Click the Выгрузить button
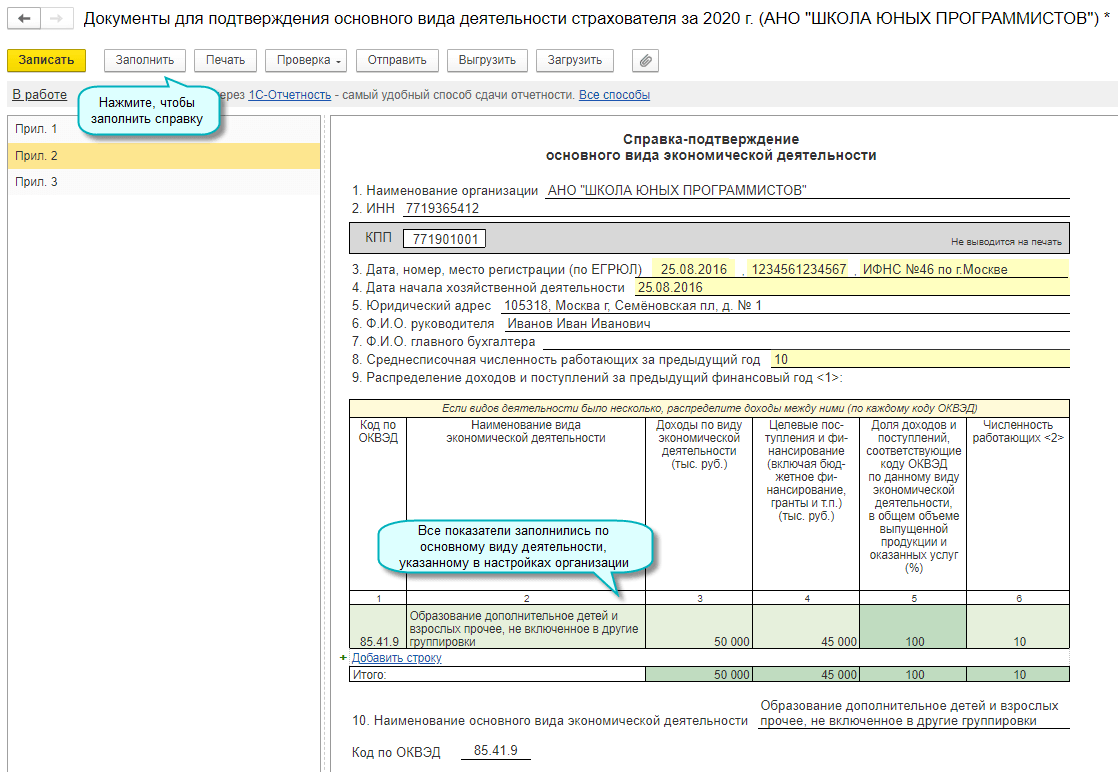Image resolution: width=1118 pixels, height=772 pixels. [487, 61]
